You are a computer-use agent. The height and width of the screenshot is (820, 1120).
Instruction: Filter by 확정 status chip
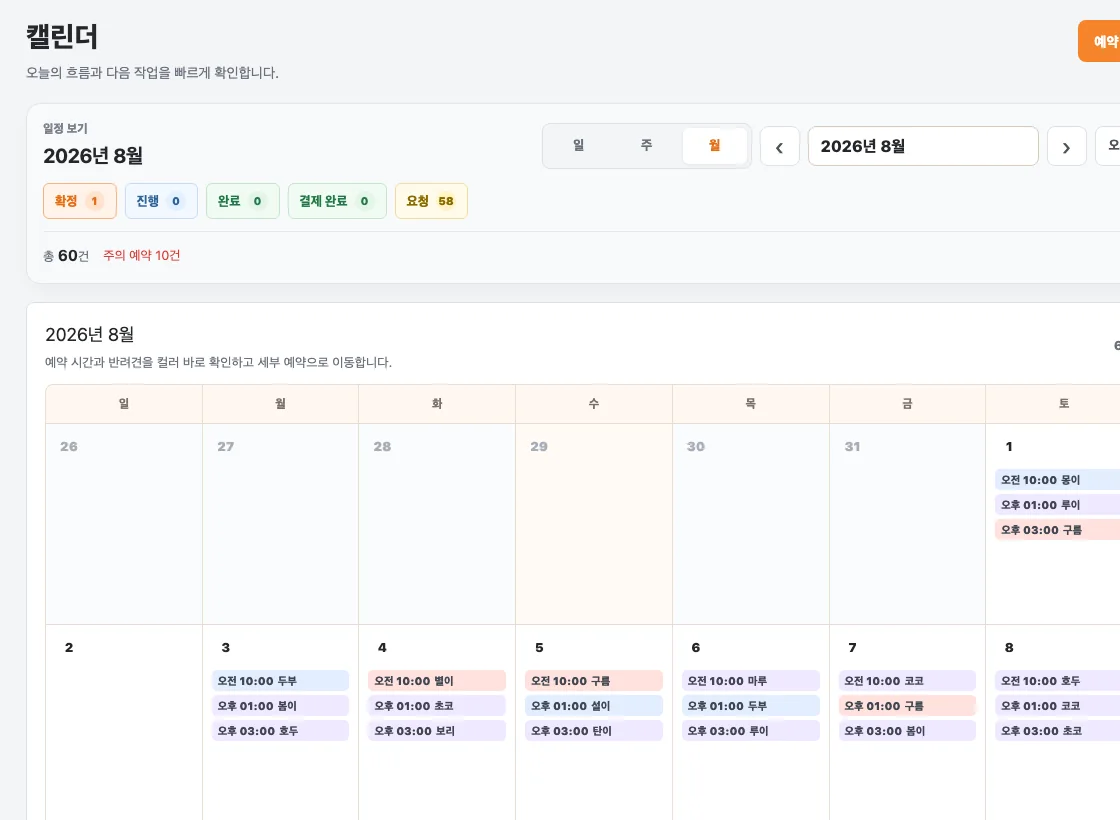coord(80,201)
